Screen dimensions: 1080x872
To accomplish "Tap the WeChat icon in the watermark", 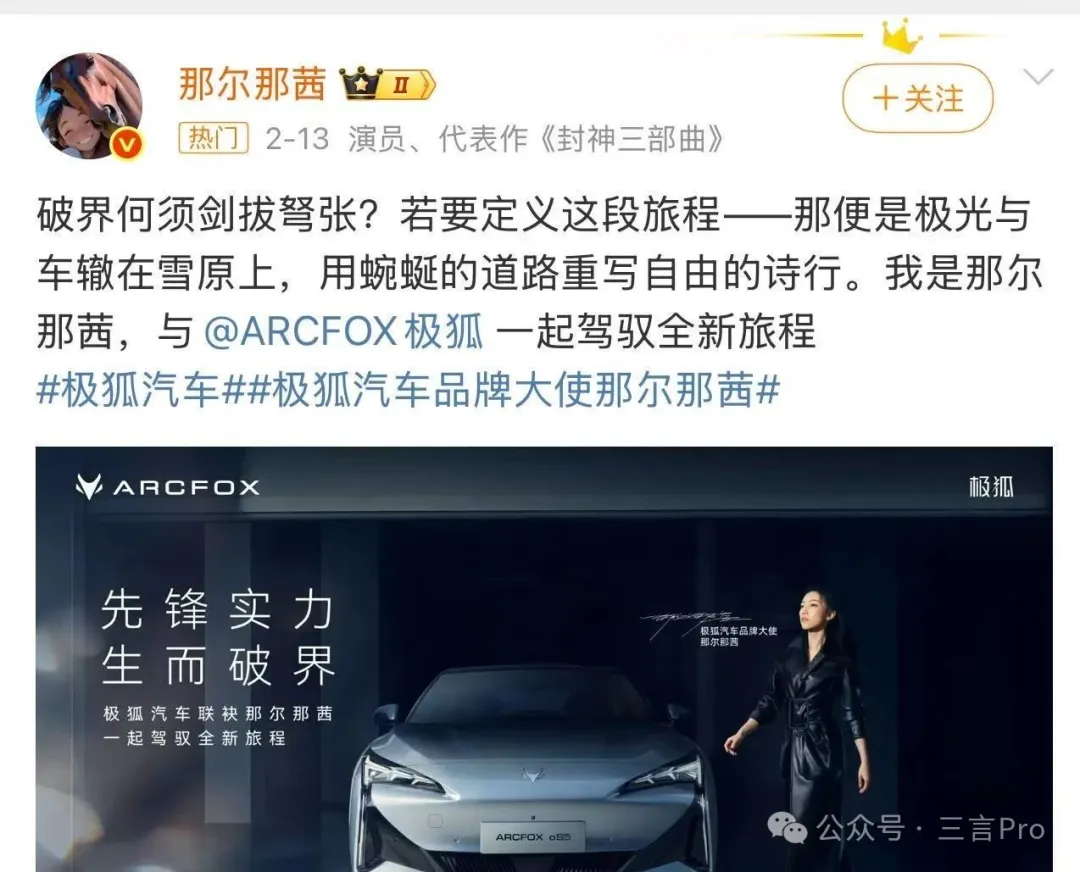I will tap(787, 828).
